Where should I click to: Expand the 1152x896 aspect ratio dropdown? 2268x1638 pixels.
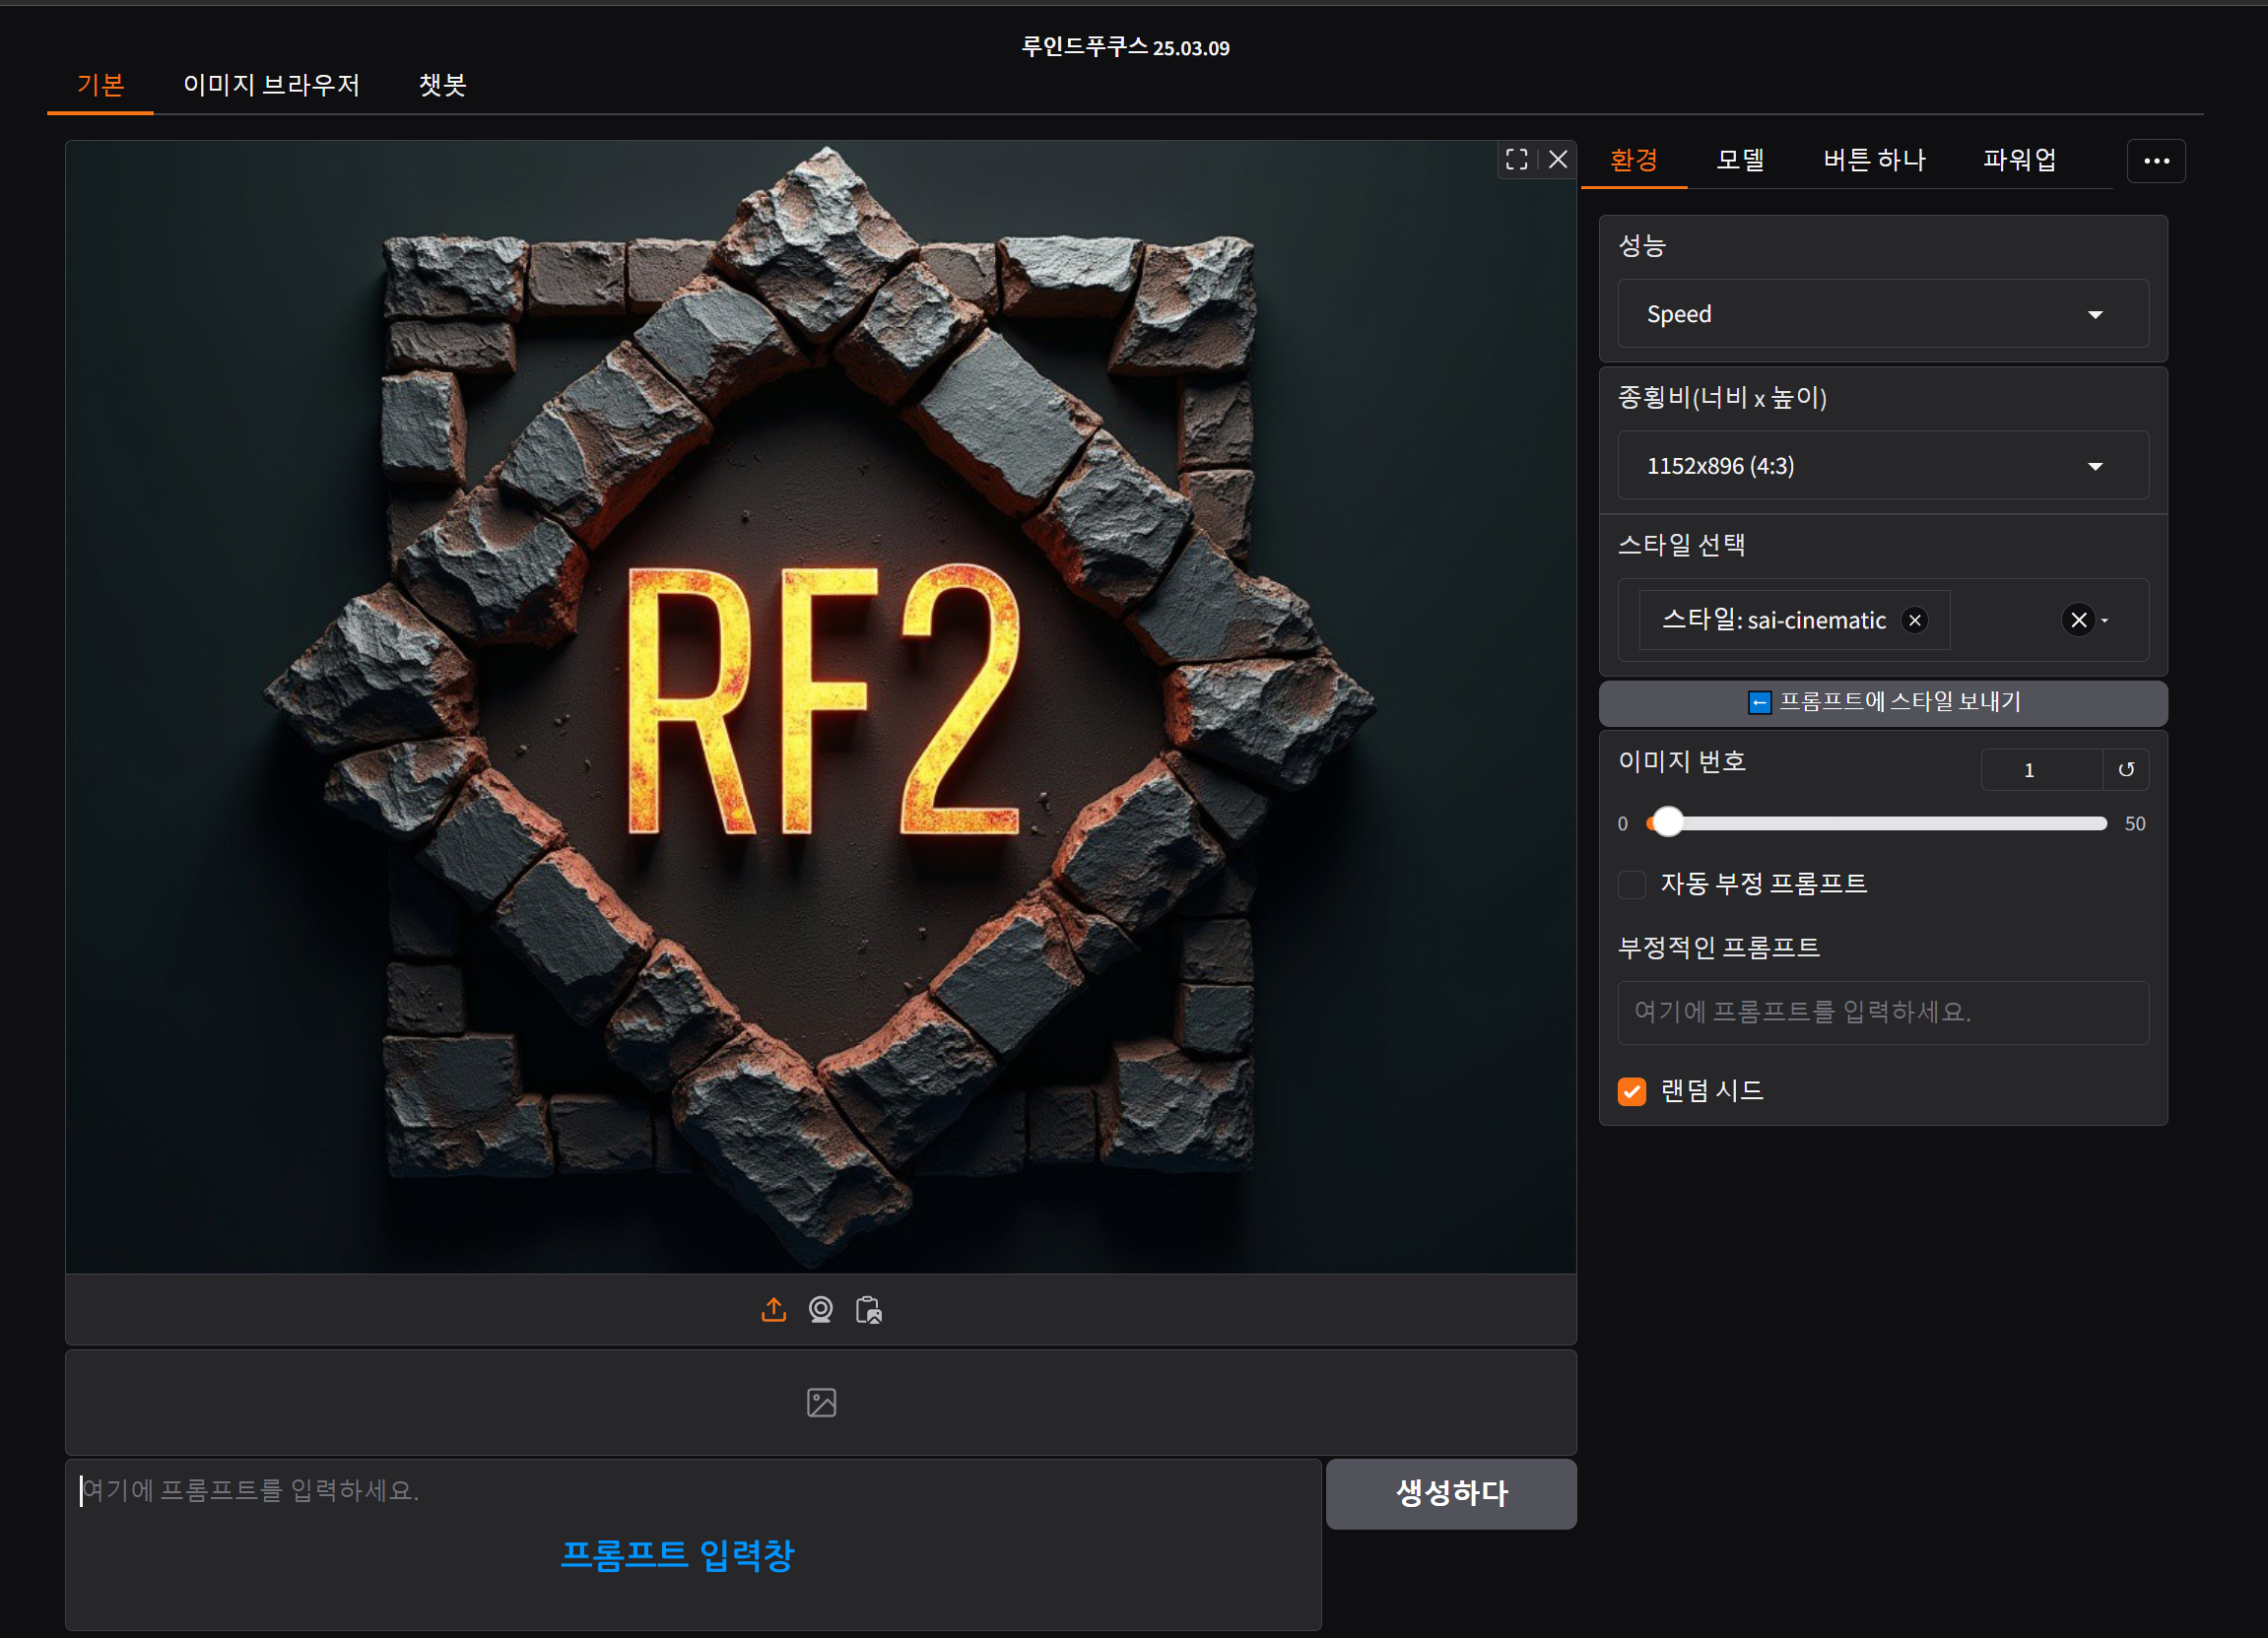point(1882,466)
